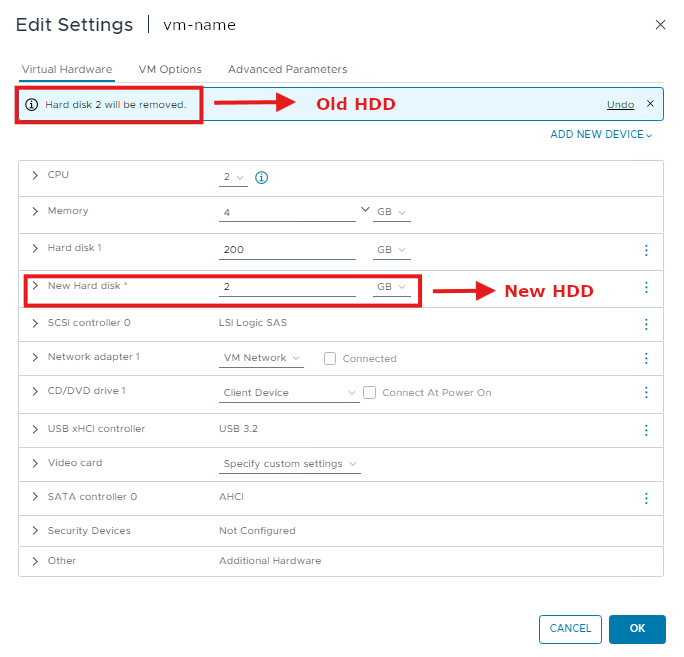Open the CPU count dropdown
684x657 pixels.
(233, 178)
